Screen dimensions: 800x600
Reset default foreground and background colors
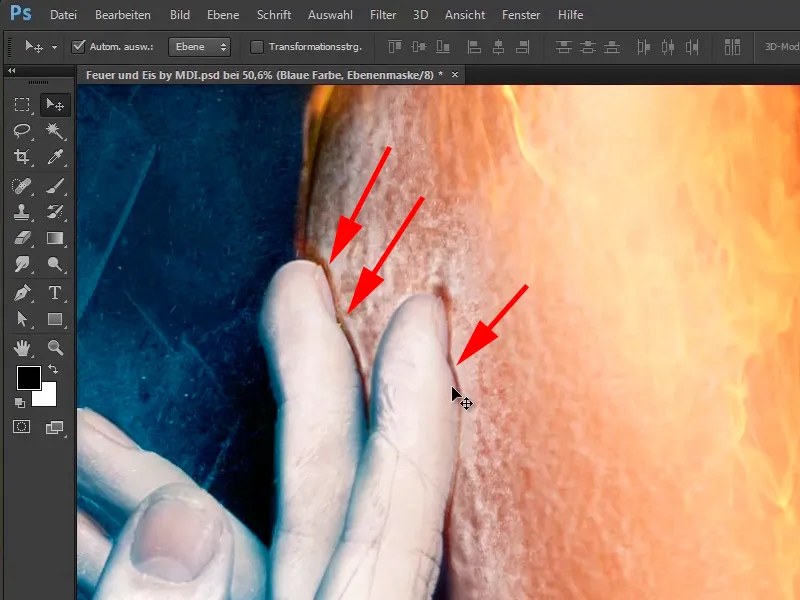[19, 403]
